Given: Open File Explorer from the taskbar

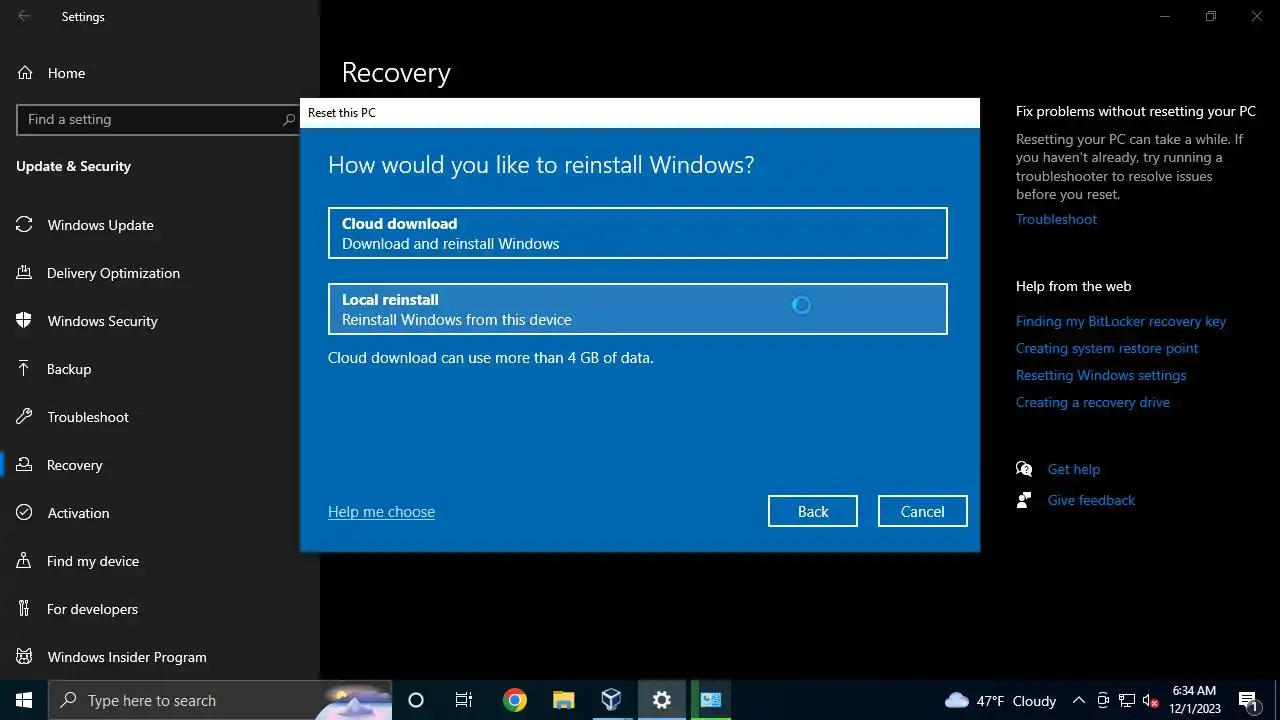Looking at the screenshot, I should [x=563, y=700].
